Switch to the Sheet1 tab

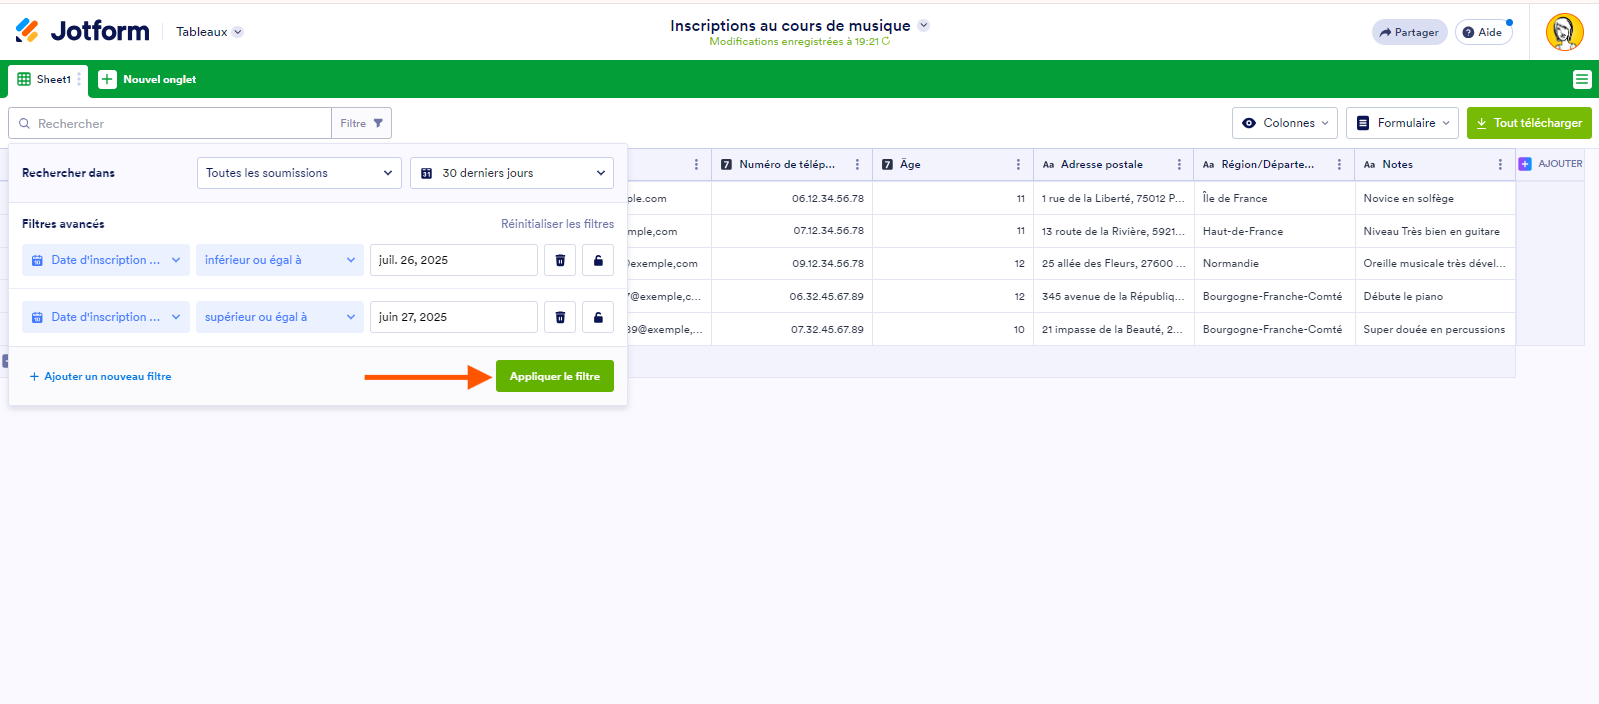click(47, 79)
